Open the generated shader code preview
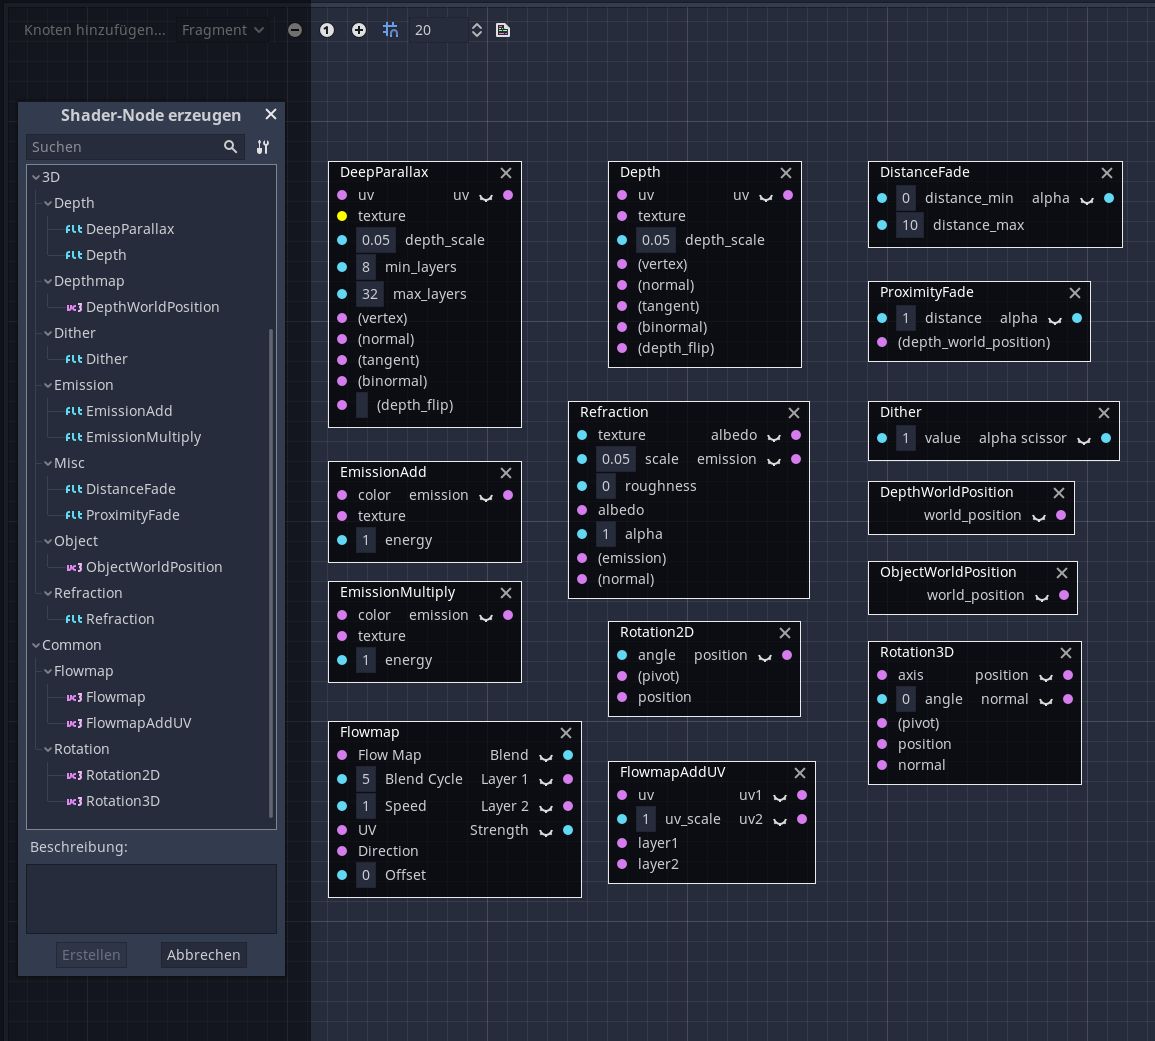1155x1041 pixels. [502, 30]
